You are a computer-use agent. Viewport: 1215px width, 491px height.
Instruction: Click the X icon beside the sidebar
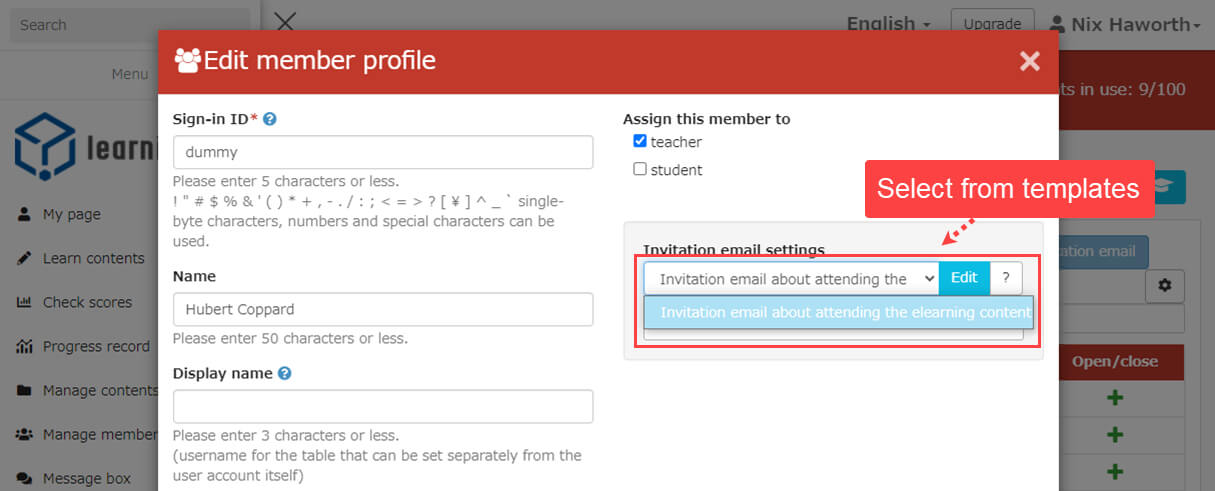coord(285,22)
